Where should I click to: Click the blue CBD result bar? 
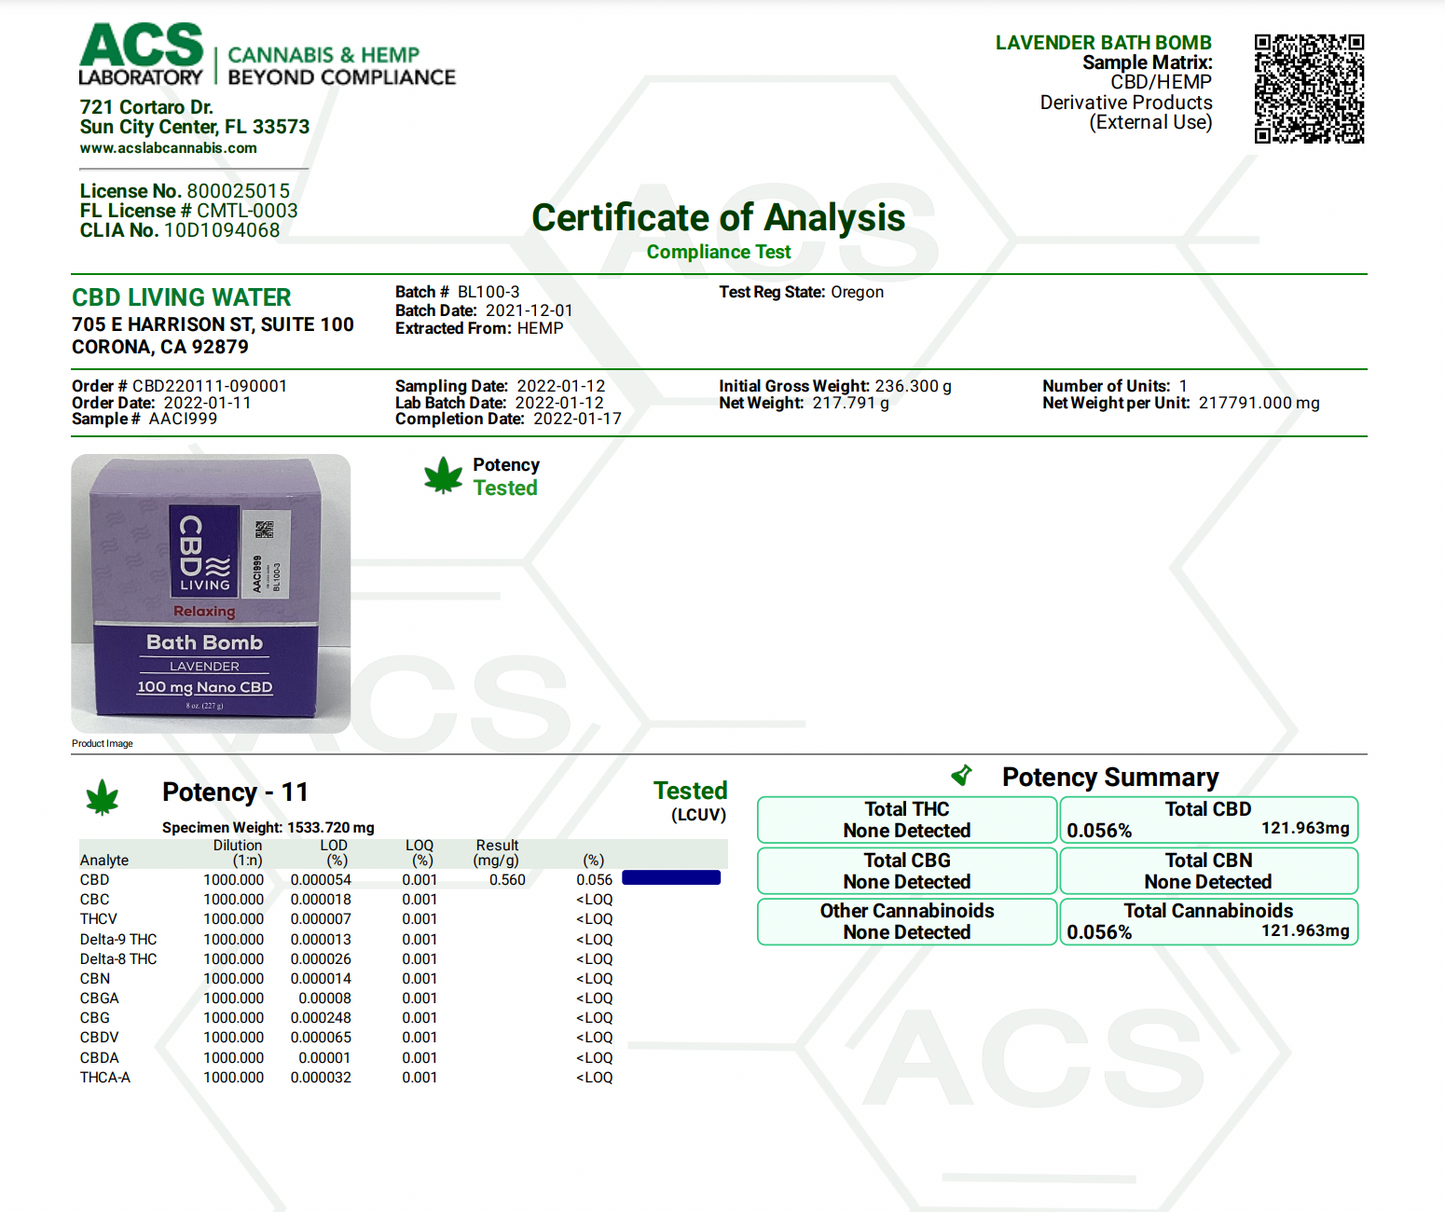(x=671, y=878)
